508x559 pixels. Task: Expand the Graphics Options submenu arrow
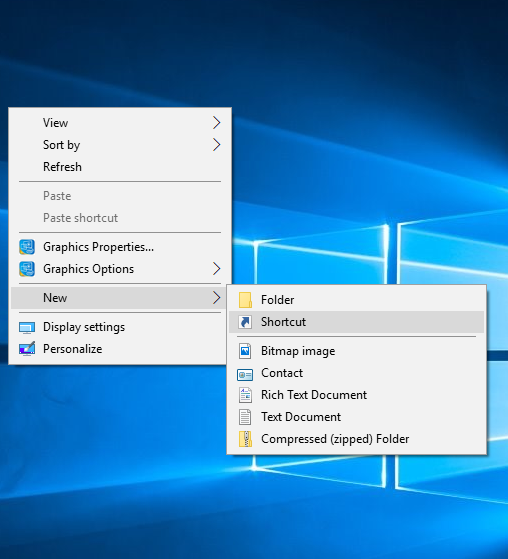coord(216,269)
